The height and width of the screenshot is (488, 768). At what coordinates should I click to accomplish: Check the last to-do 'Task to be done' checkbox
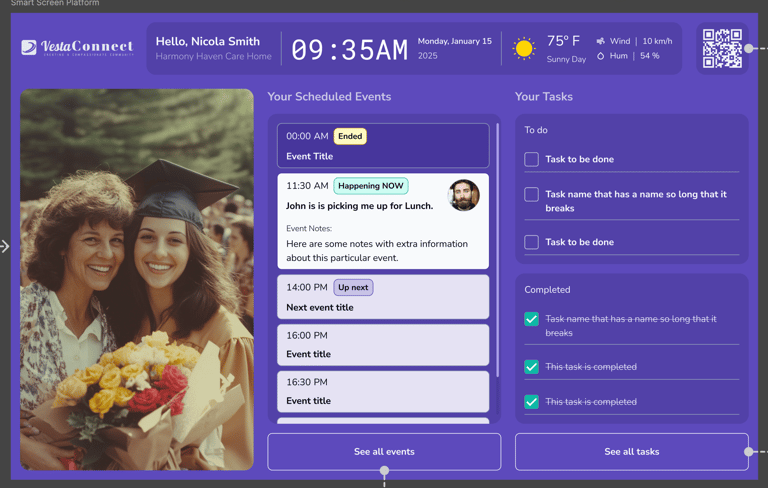pos(531,242)
